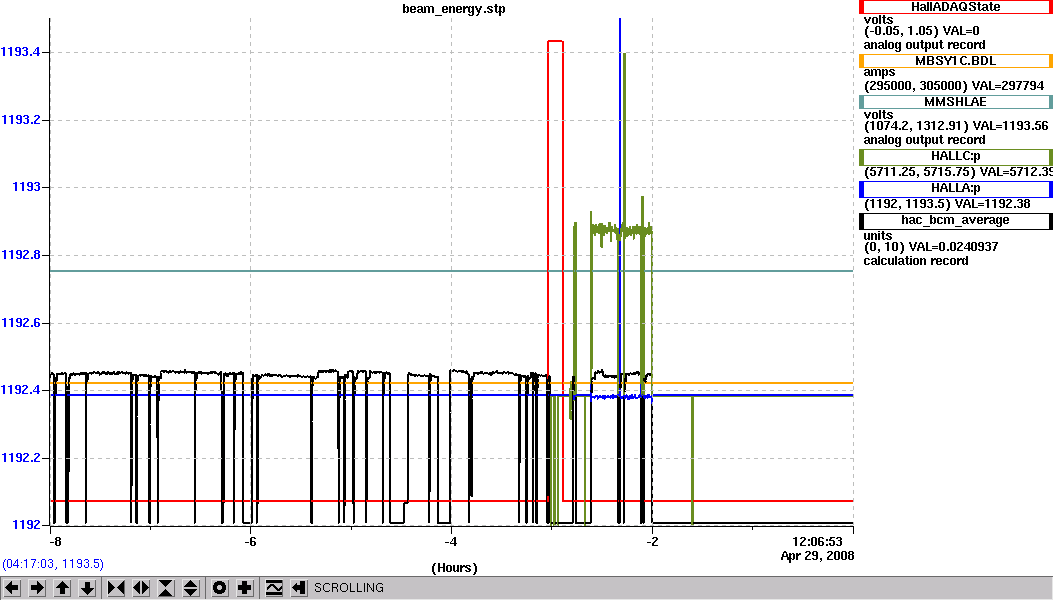Screen dimensions: 1053x600
Task: Click the 1192.8 y-axis label
Action: click(20, 255)
